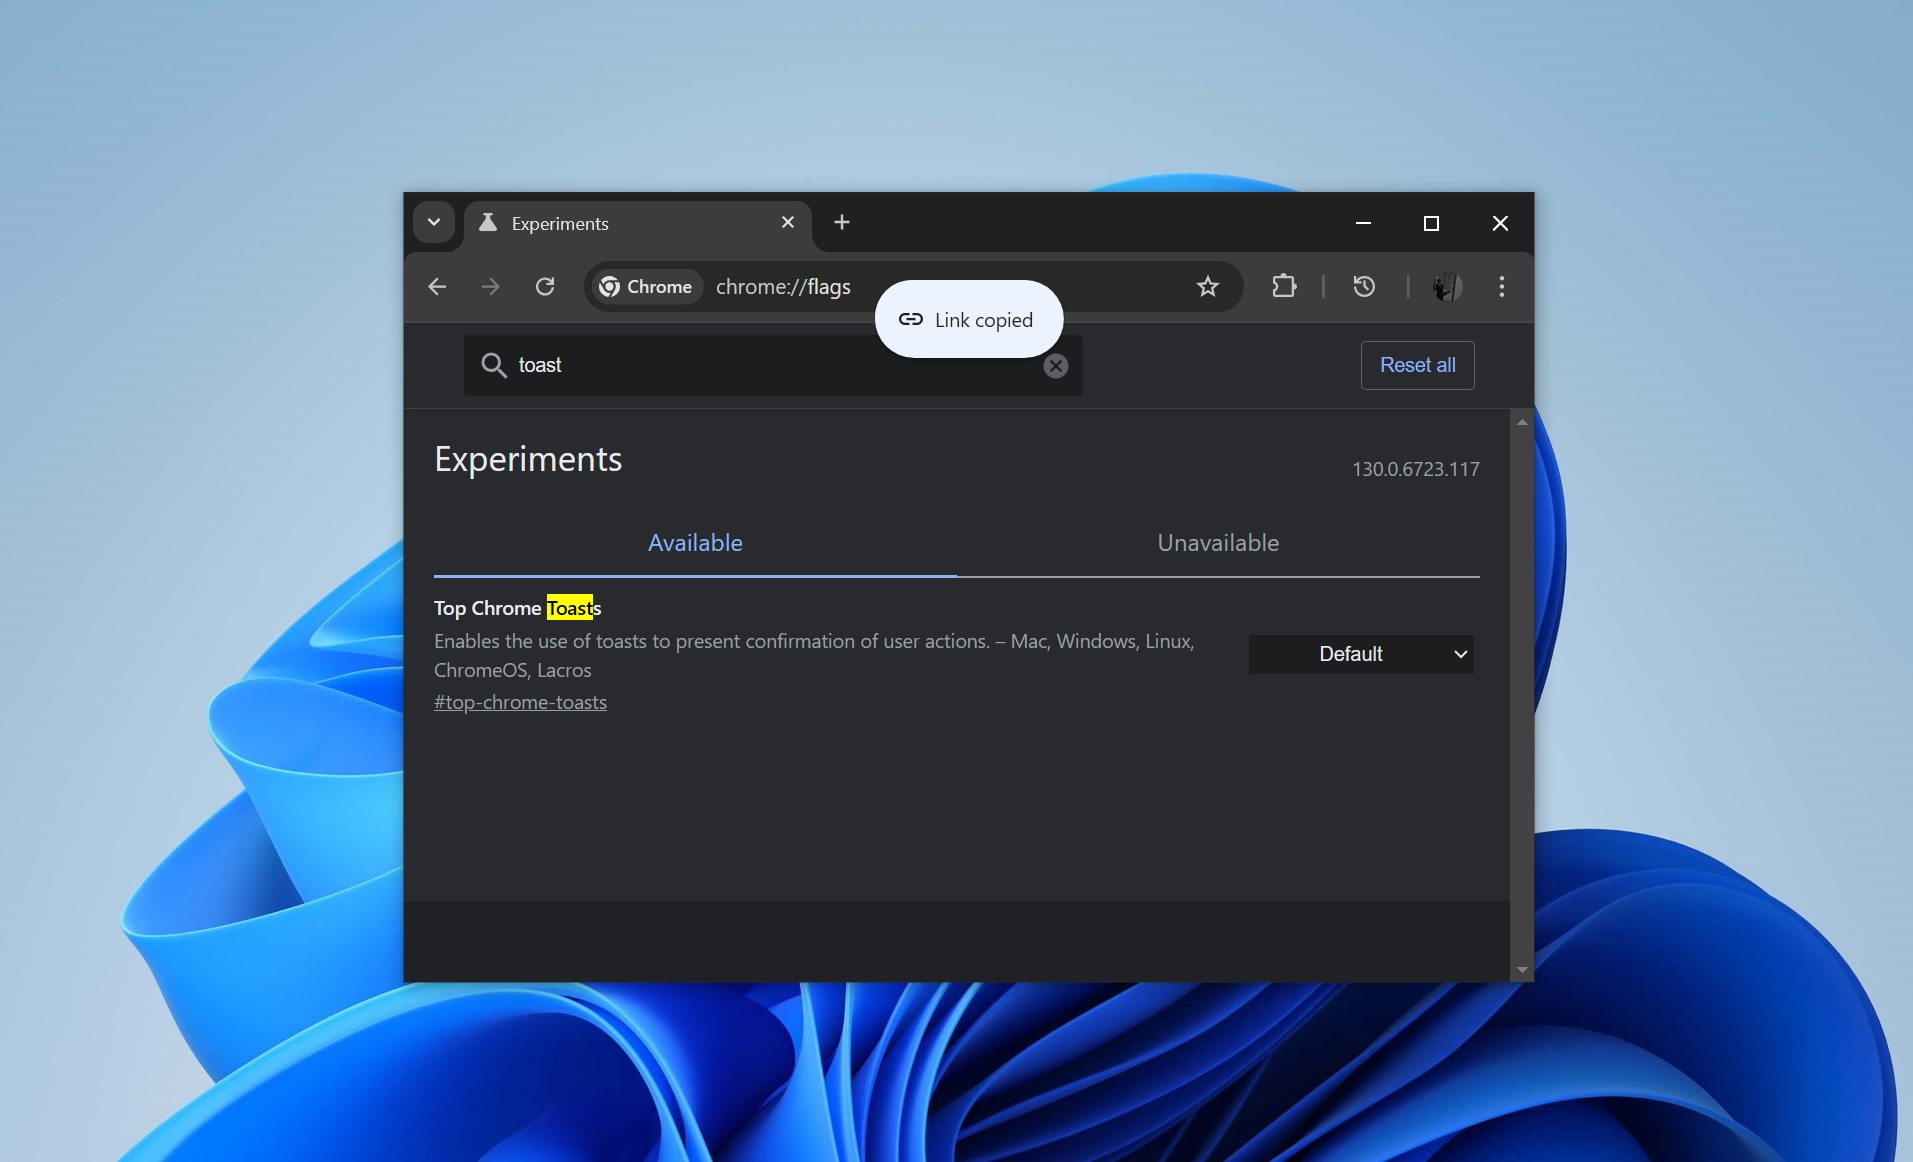Close the Chrome window
Screen dimensions: 1913x1162
[x=1500, y=223]
